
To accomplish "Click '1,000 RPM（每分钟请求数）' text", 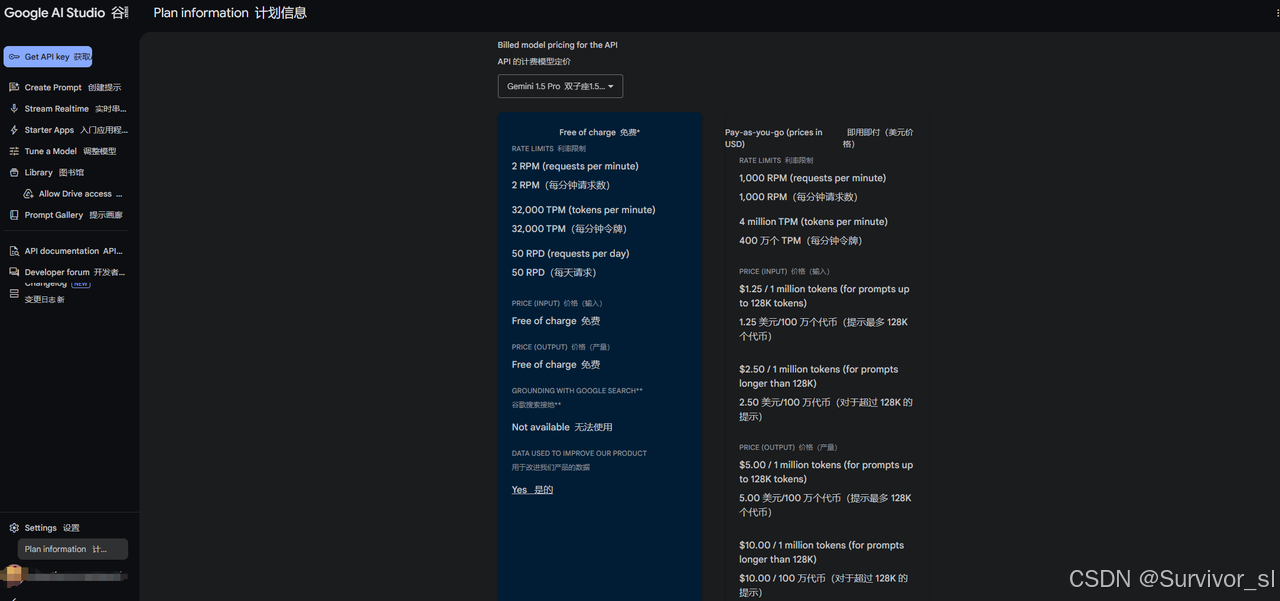I will pyautogui.click(x=798, y=197).
